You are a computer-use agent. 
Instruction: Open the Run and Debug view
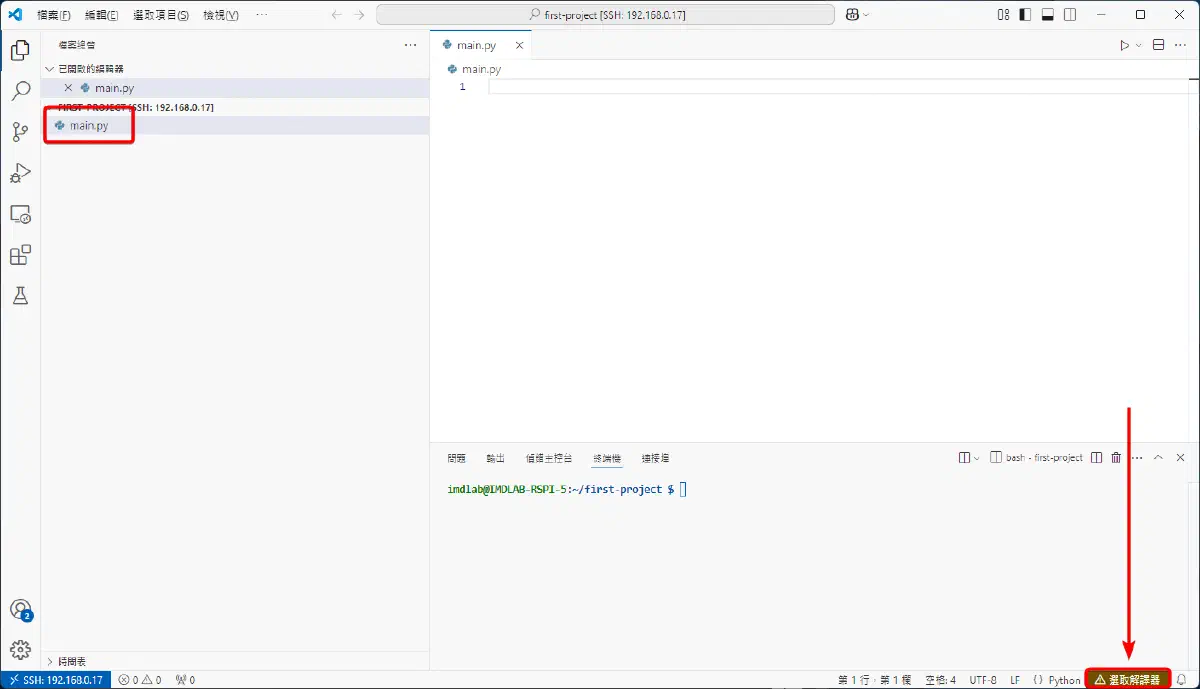tap(20, 173)
